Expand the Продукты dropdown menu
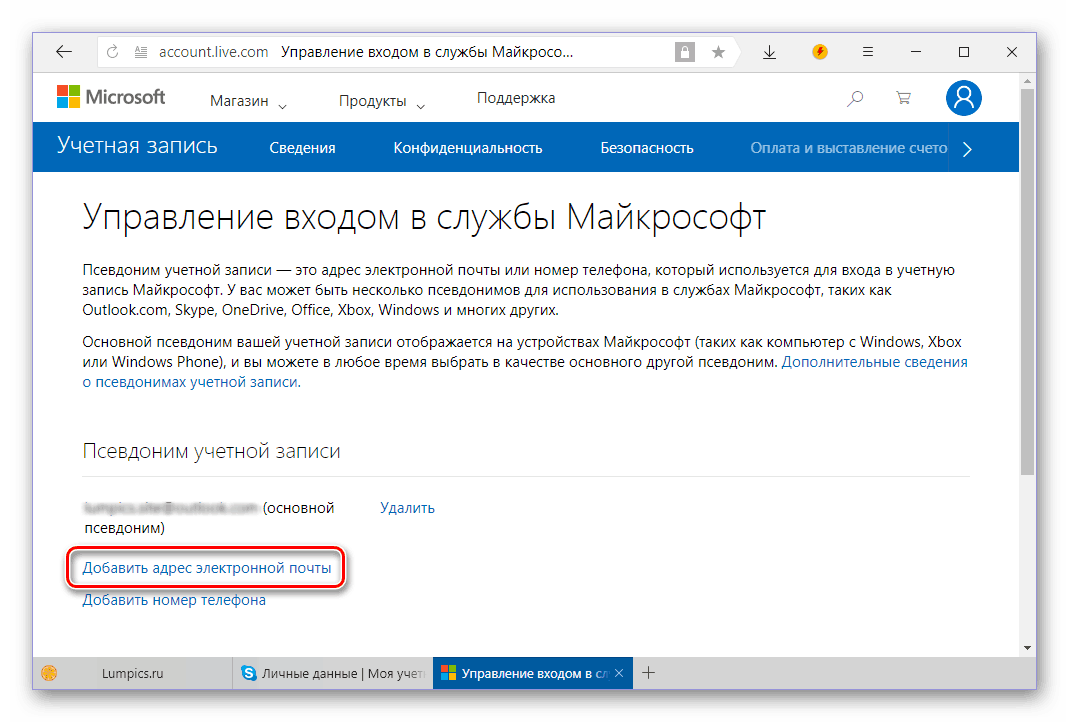 click(381, 101)
